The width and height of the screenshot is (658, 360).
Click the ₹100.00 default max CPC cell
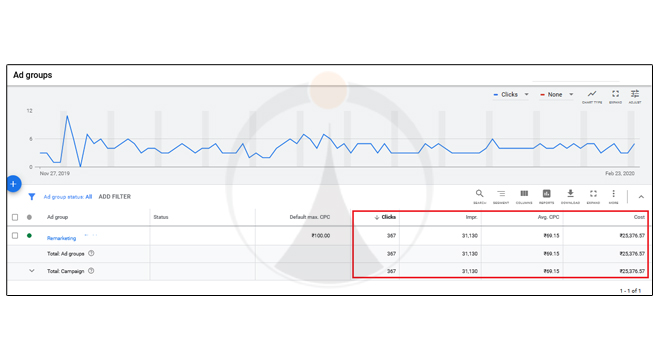coord(321,236)
